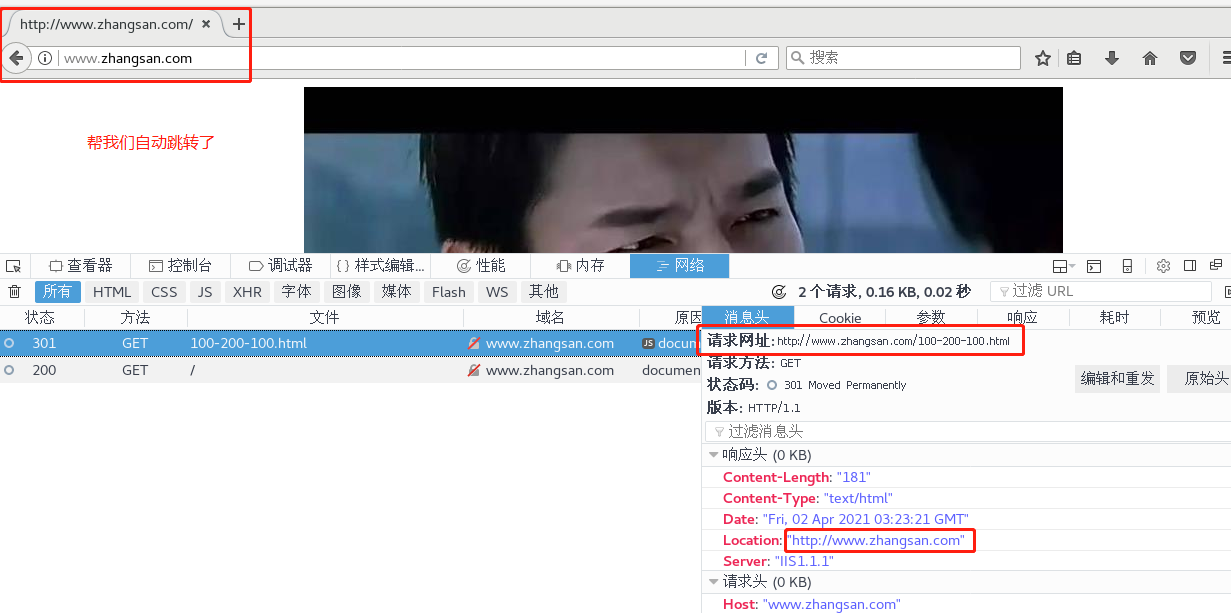
Task: Open the Pocket save icon
Action: tap(1188, 58)
